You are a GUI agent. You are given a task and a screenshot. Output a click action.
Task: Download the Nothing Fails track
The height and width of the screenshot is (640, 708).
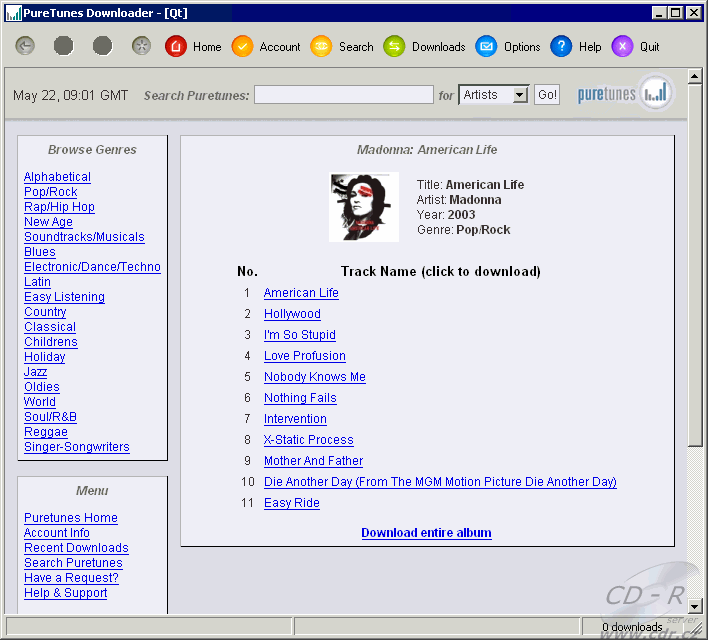(x=300, y=397)
